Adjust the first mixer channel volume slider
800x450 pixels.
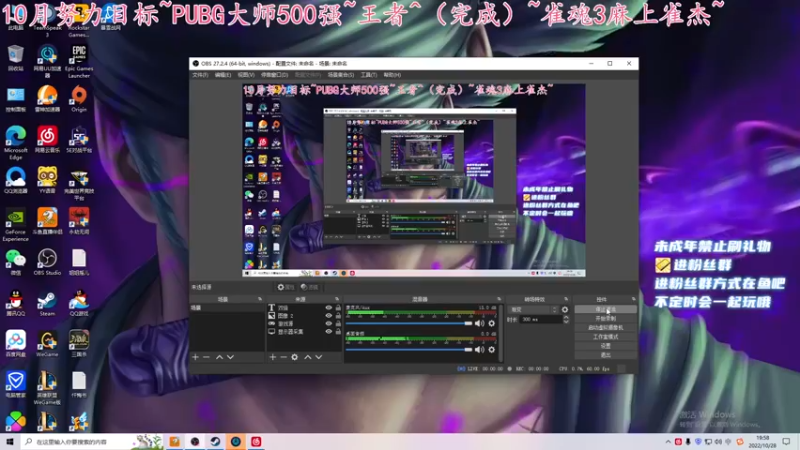(409, 323)
